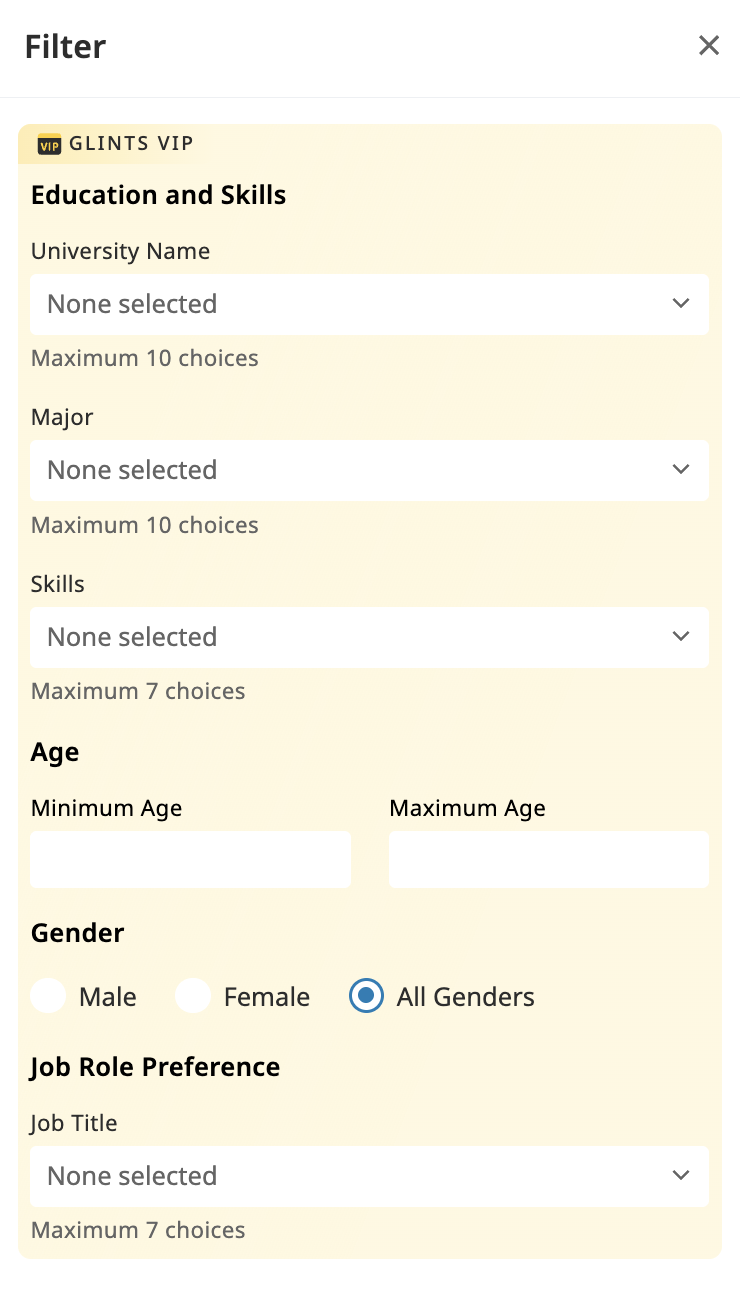Open the Skills selector
The width and height of the screenshot is (740, 1290).
click(x=369, y=637)
